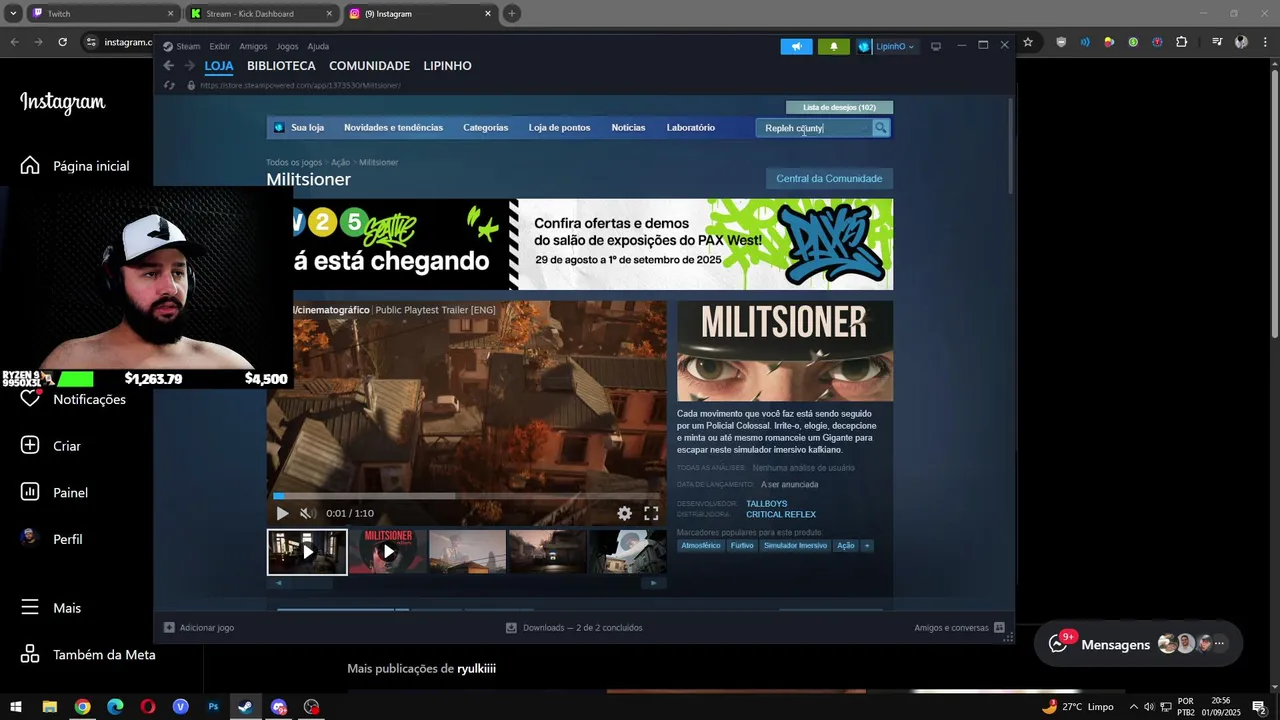Open Amigos e conversas
The image size is (1280, 720).
click(959, 628)
